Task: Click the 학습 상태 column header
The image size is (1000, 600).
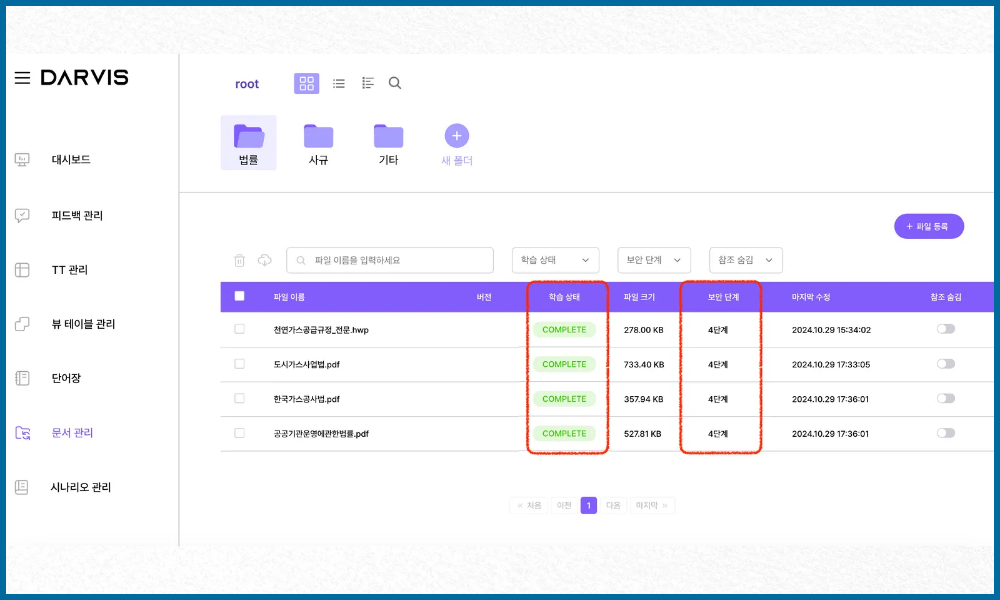Action: click(x=564, y=297)
